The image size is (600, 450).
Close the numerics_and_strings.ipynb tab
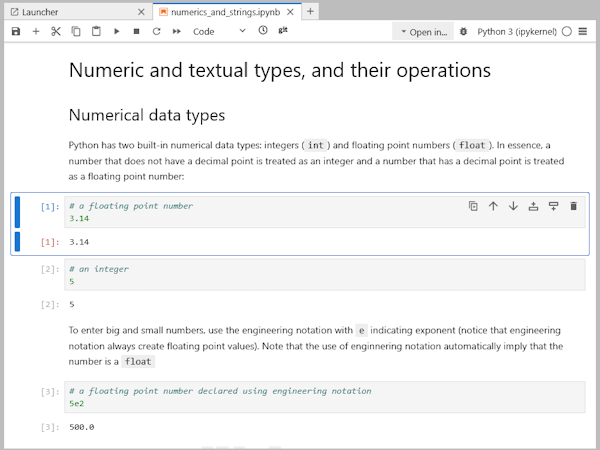(x=290, y=12)
